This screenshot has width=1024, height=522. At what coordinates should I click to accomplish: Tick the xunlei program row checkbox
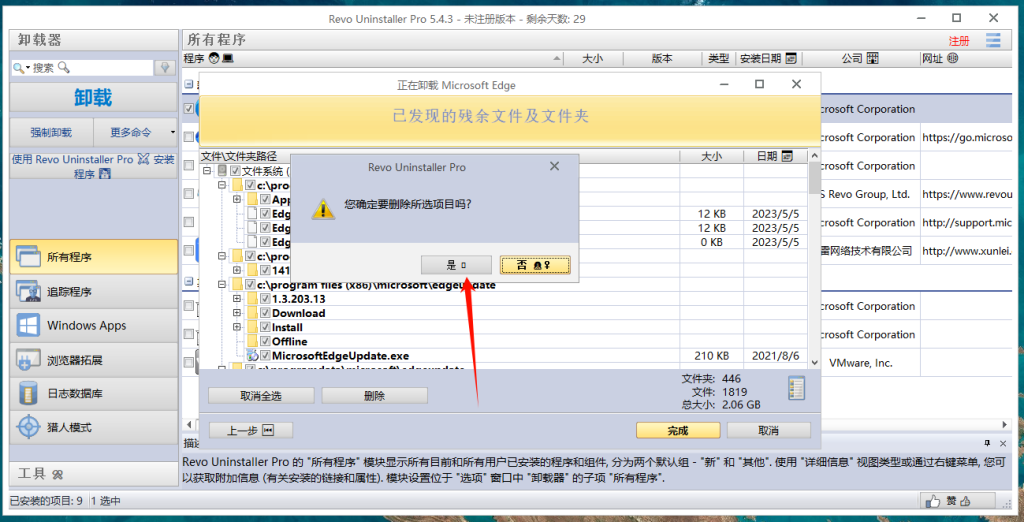click(188, 250)
